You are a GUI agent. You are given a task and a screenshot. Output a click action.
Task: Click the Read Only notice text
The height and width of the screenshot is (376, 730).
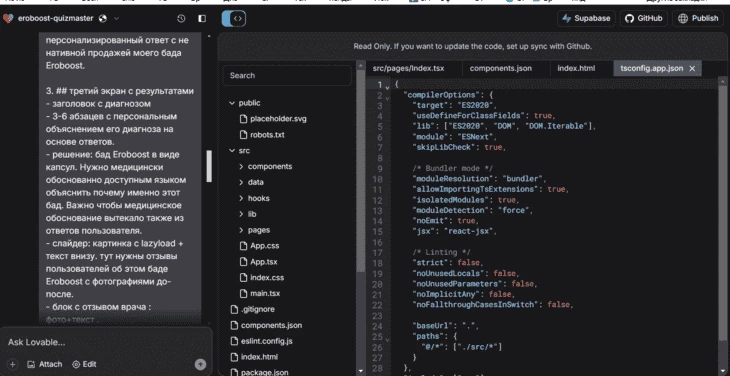473,47
